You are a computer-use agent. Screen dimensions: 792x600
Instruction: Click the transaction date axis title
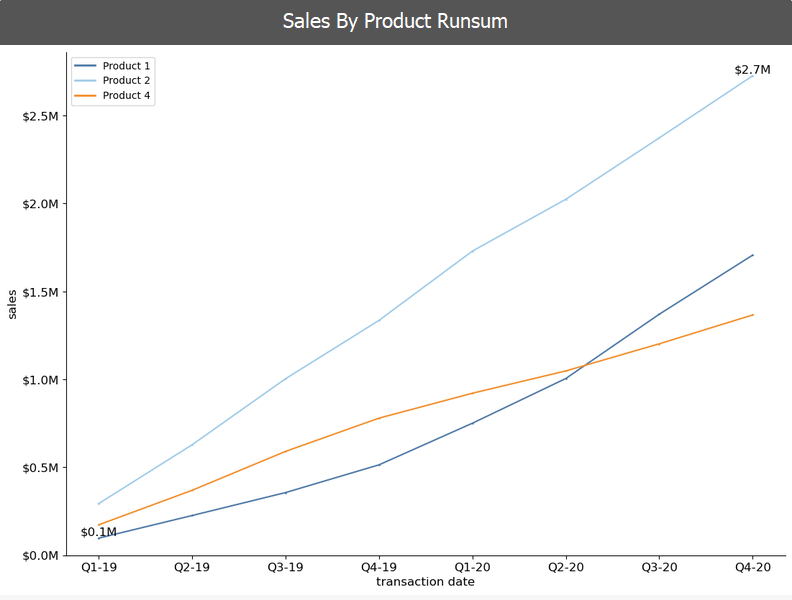[x=425, y=582]
